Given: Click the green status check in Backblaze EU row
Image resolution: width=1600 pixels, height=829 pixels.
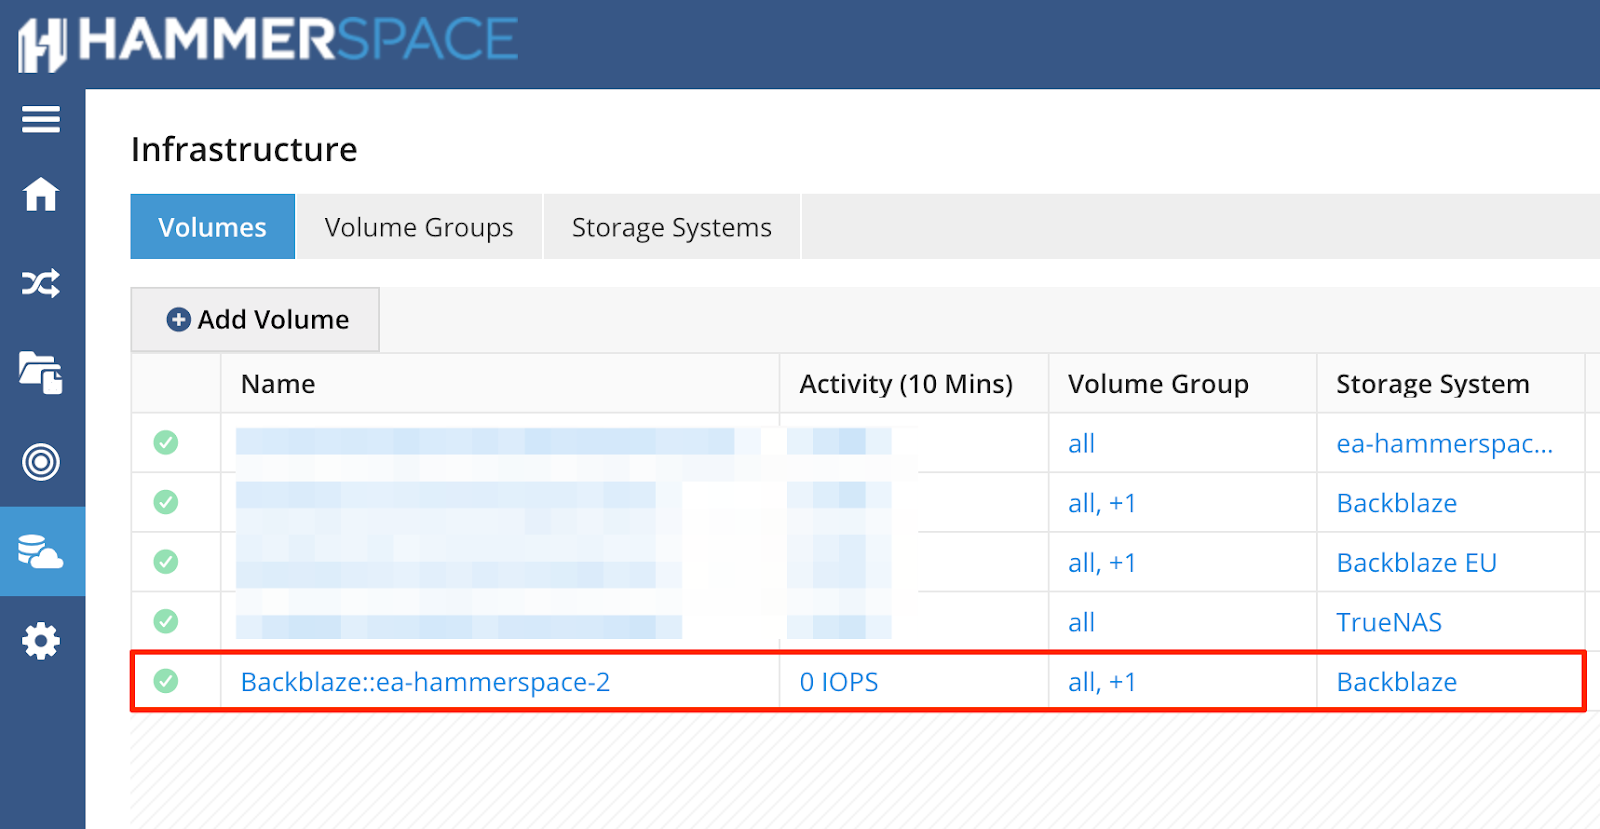Looking at the screenshot, I should [166, 562].
